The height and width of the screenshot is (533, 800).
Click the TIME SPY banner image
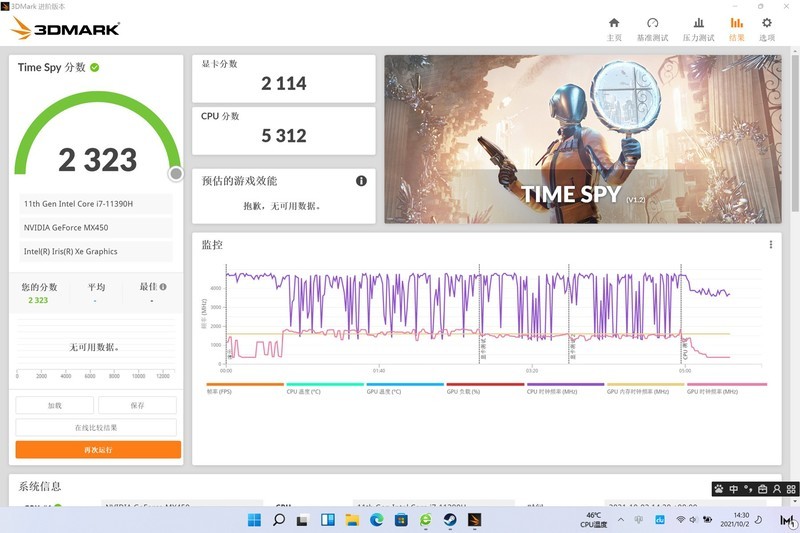[583, 139]
